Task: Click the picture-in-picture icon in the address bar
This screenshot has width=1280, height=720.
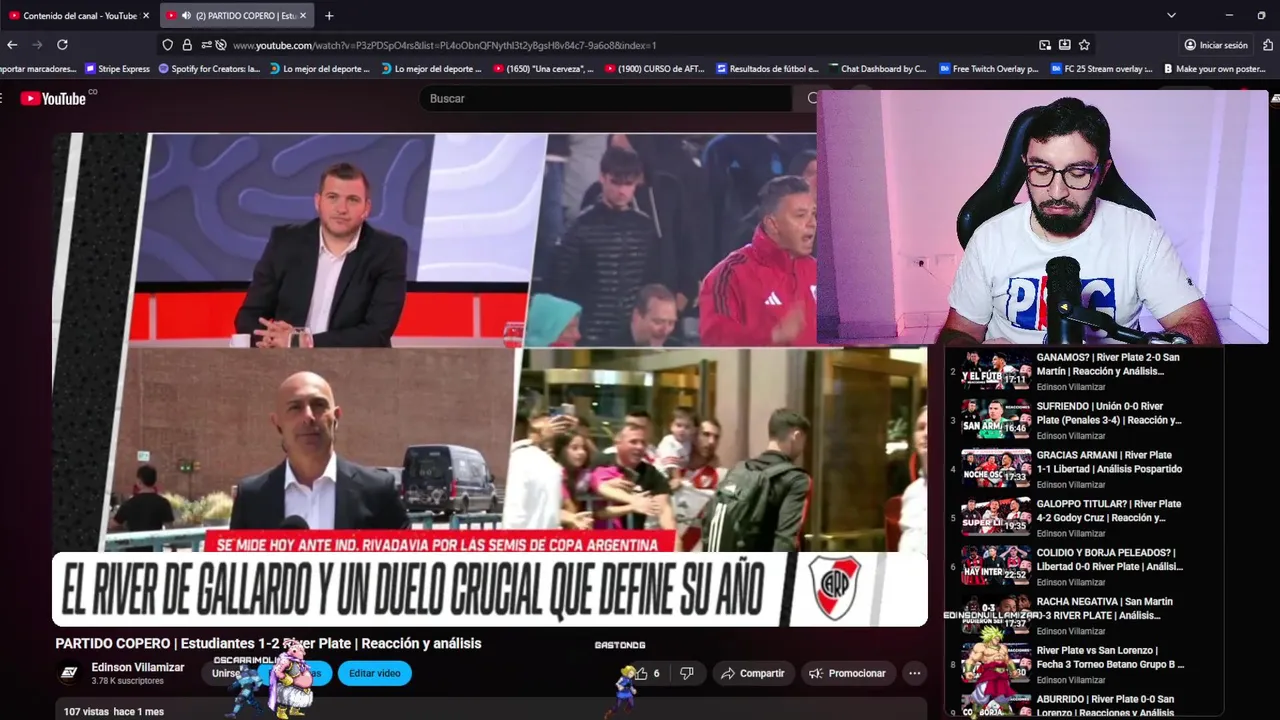Action: pyautogui.click(x=1045, y=45)
